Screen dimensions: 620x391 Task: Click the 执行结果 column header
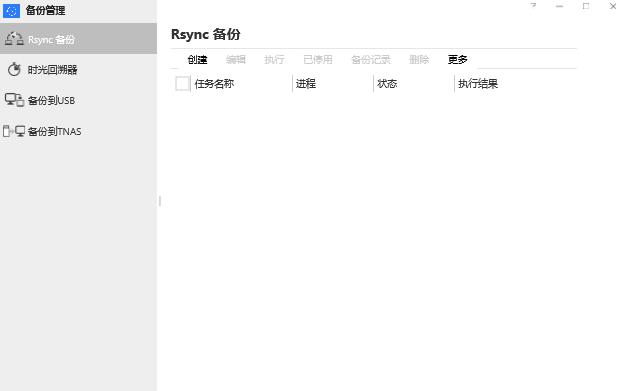(478, 83)
